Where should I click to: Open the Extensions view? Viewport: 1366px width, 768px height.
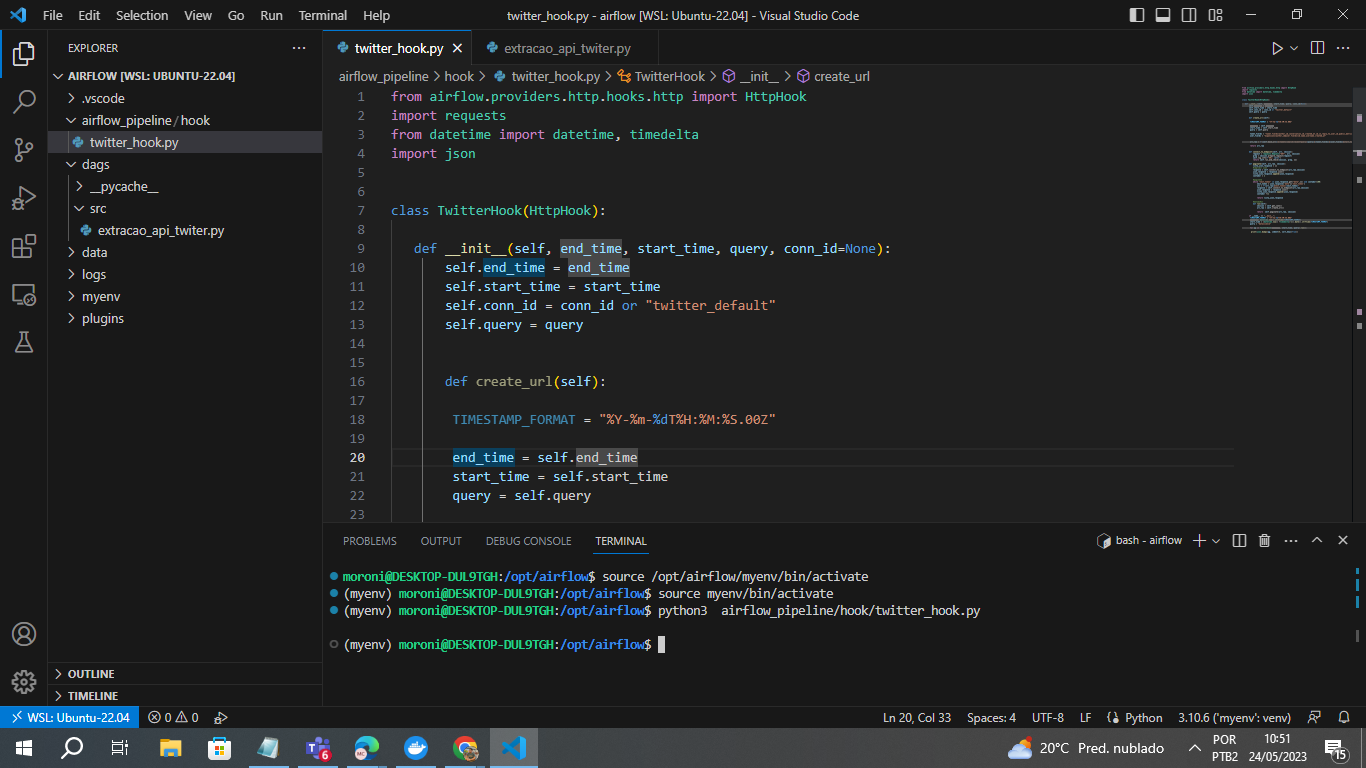[x=24, y=246]
